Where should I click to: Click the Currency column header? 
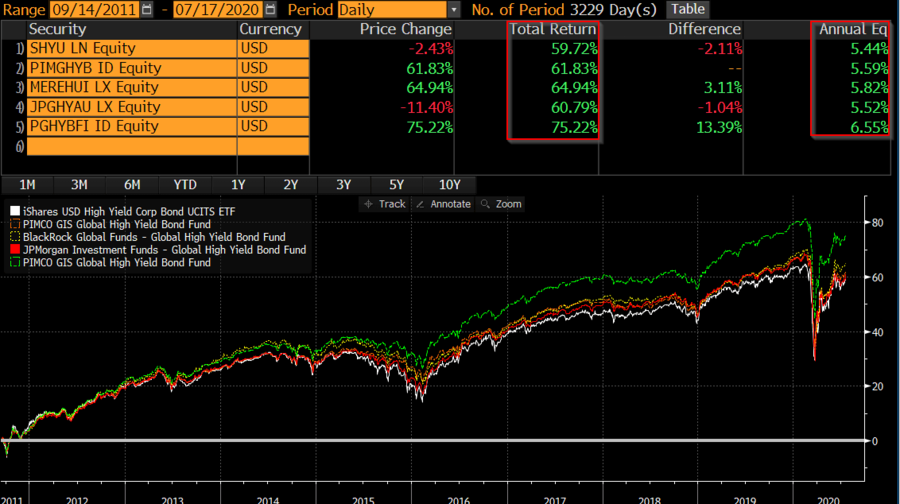coord(270,29)
